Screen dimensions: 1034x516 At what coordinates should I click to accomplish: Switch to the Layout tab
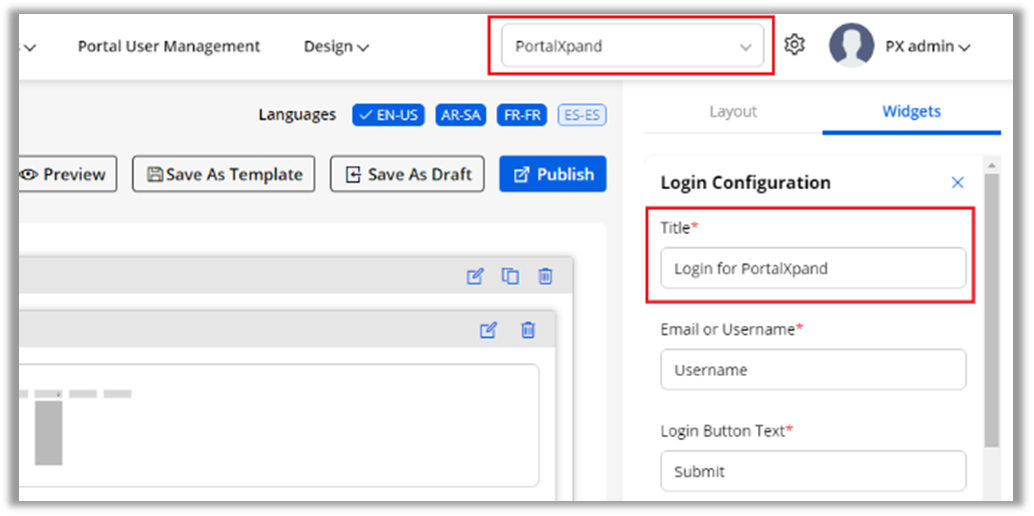click(732, 111)
